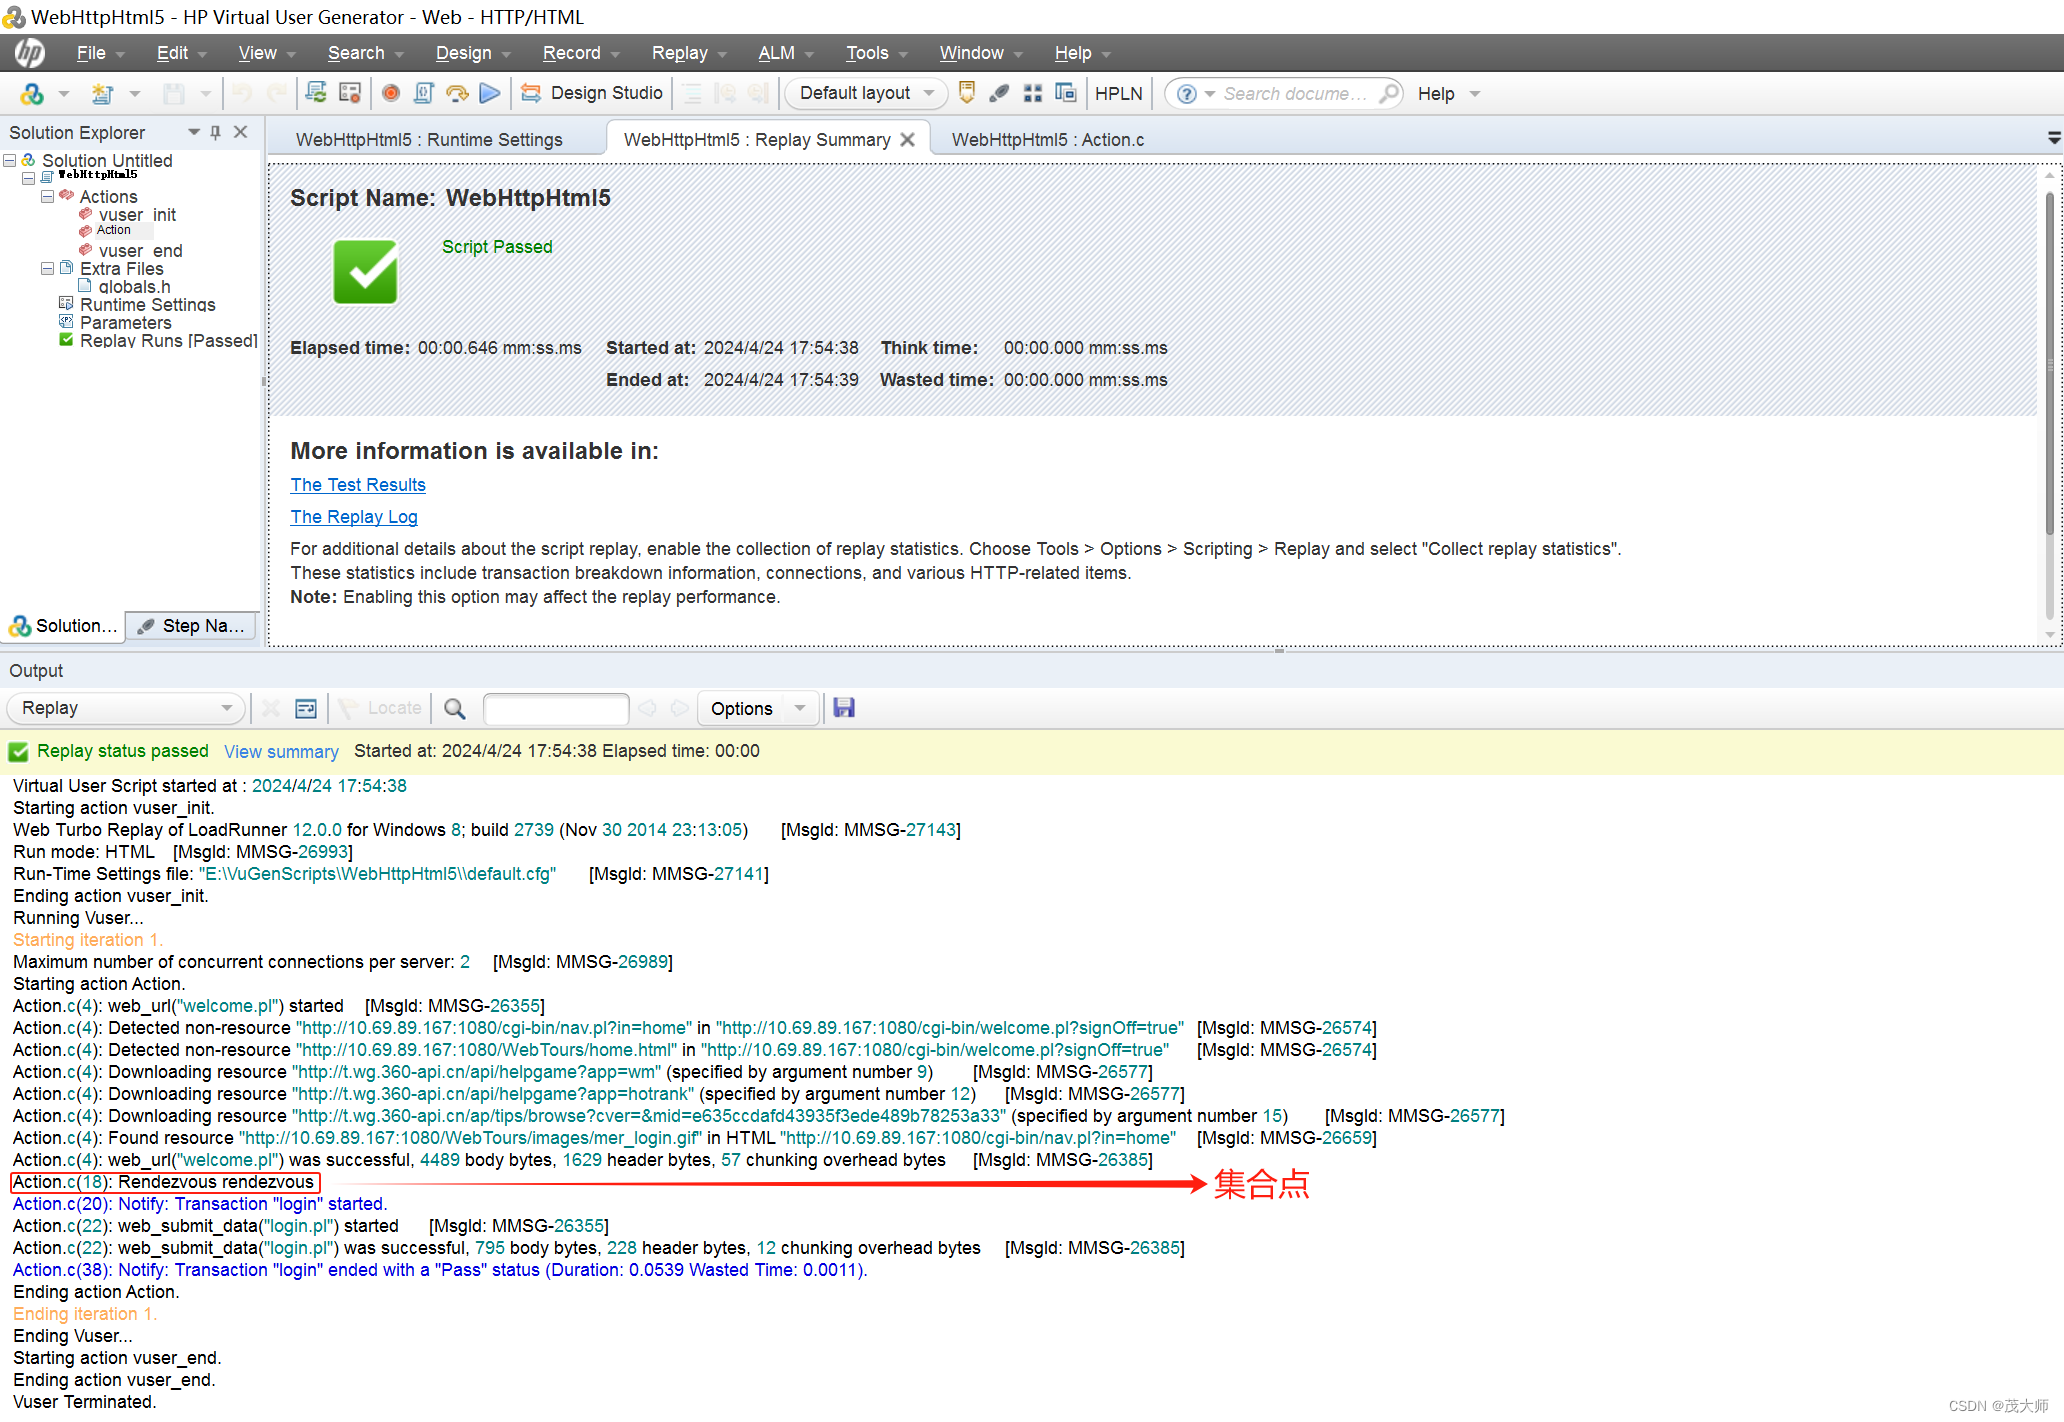Switch to the Action.c tab

(x=1047, y=140)
